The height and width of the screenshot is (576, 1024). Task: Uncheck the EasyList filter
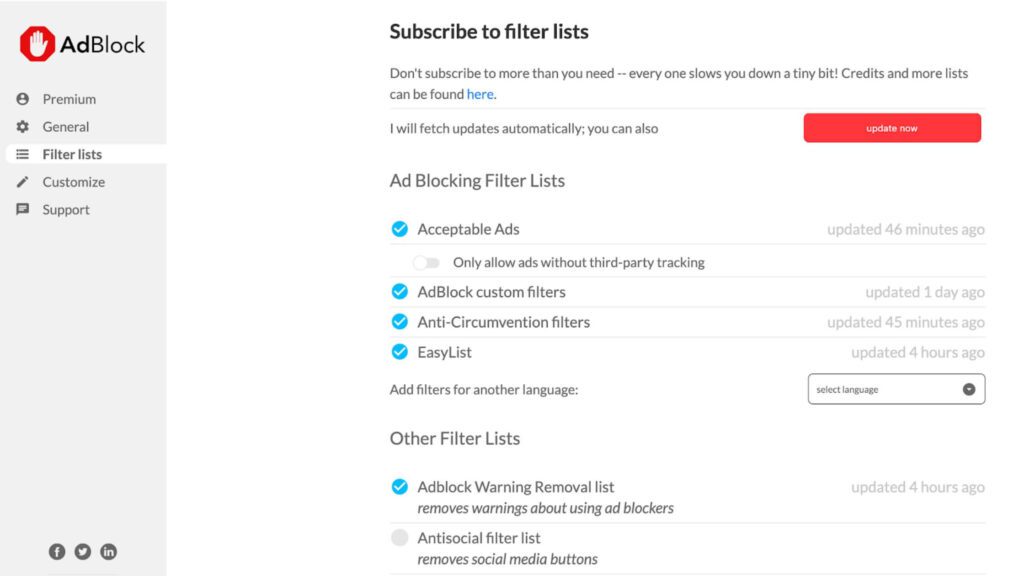coord(400,352)
